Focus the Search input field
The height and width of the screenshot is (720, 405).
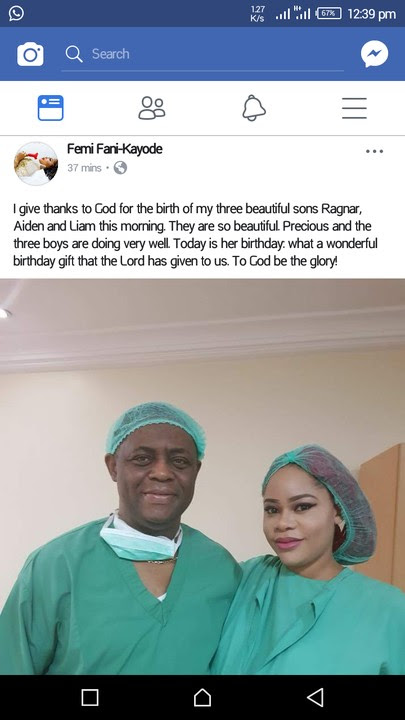(x=202, y=54)
